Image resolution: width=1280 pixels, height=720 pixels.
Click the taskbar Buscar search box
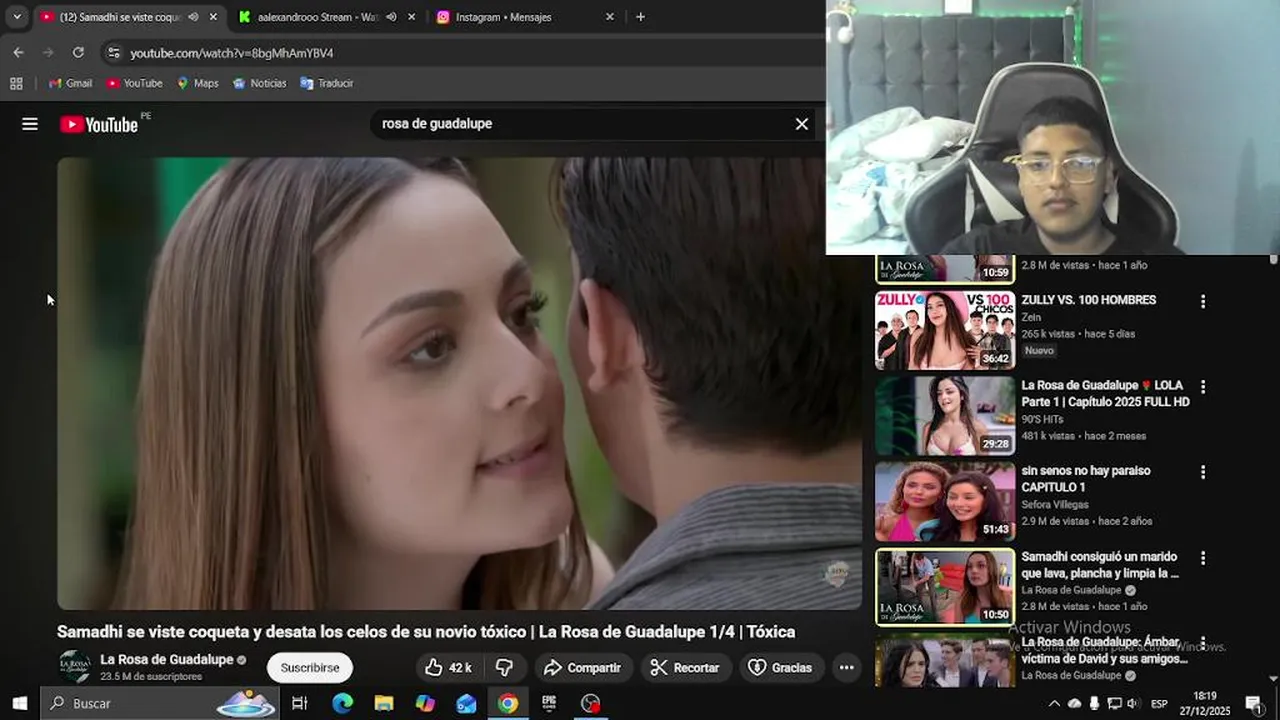(160, 703)
